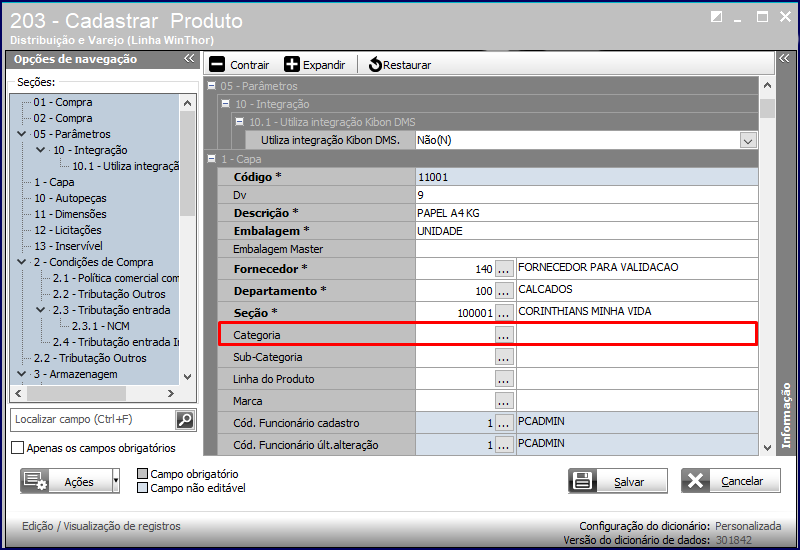Select 02 - Compra section
The image size is (800, 550).
coord(63,118)
